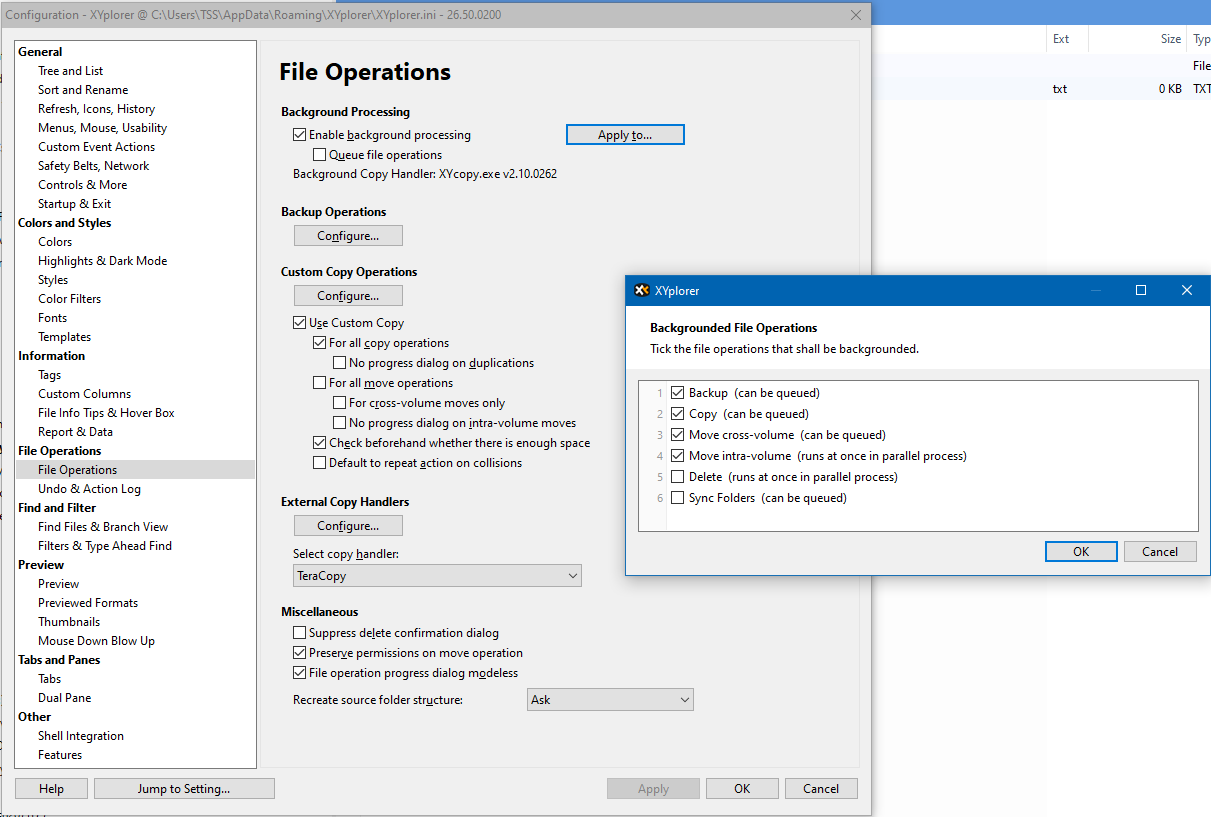Uncheck the Backup backgrounded operation
Screen dimensions: 1211x817
[678, 393]
